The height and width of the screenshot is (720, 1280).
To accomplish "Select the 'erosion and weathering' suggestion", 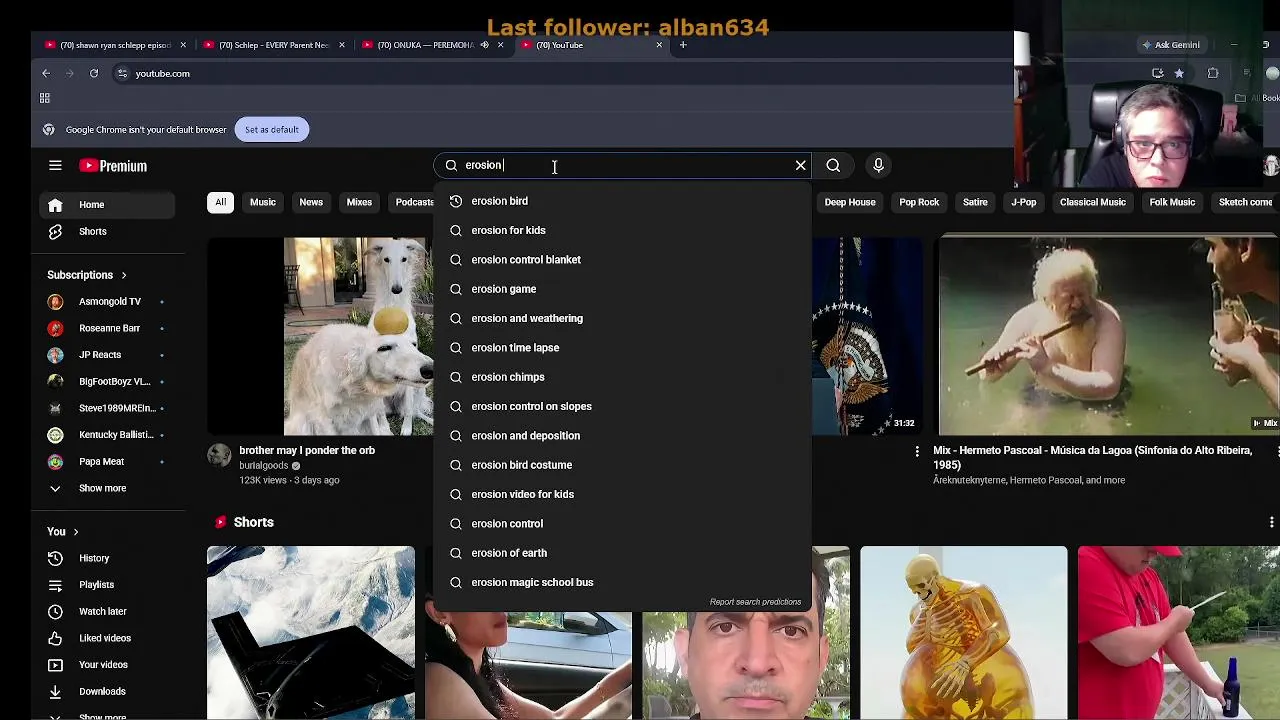I will (x=622, y=318).
